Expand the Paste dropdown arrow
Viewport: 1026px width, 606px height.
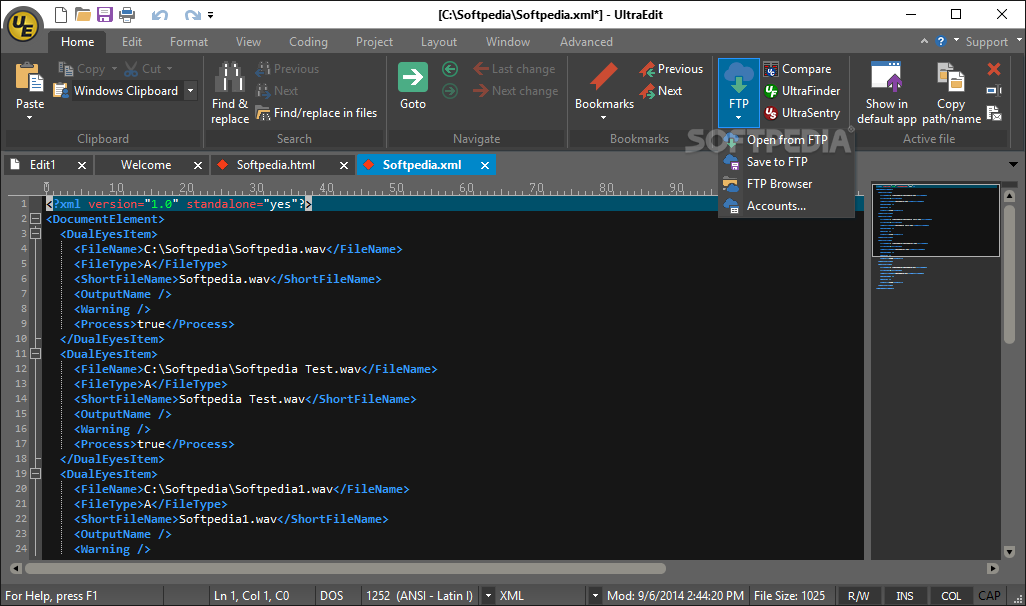[x=29, y=118]
